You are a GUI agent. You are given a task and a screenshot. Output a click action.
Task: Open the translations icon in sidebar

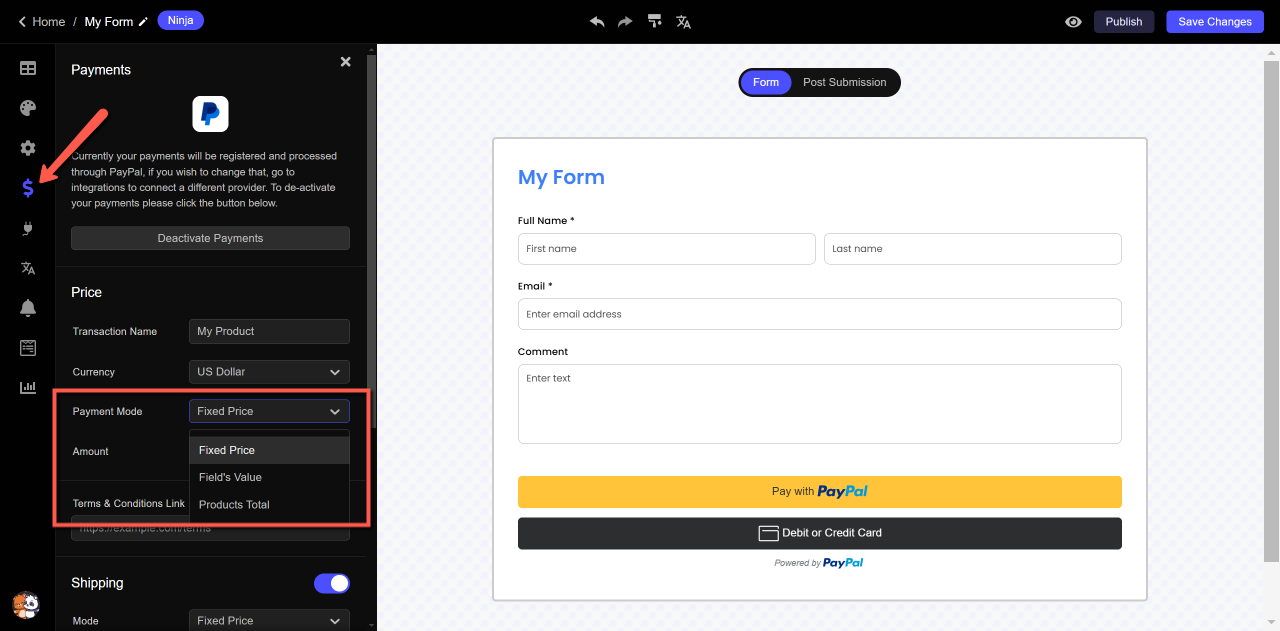click(28, 268)
